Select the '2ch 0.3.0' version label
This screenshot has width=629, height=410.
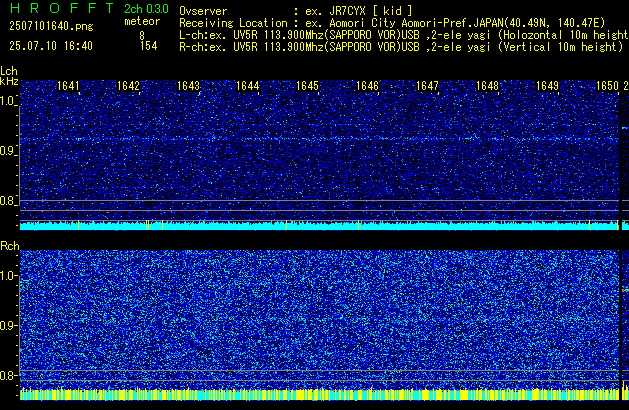click(x=146, y=9)
